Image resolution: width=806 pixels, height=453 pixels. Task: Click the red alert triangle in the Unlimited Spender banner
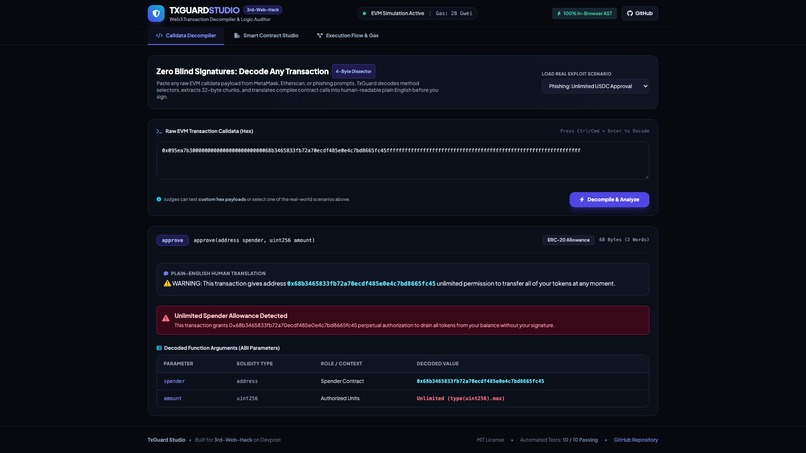[x=166, y=318]
